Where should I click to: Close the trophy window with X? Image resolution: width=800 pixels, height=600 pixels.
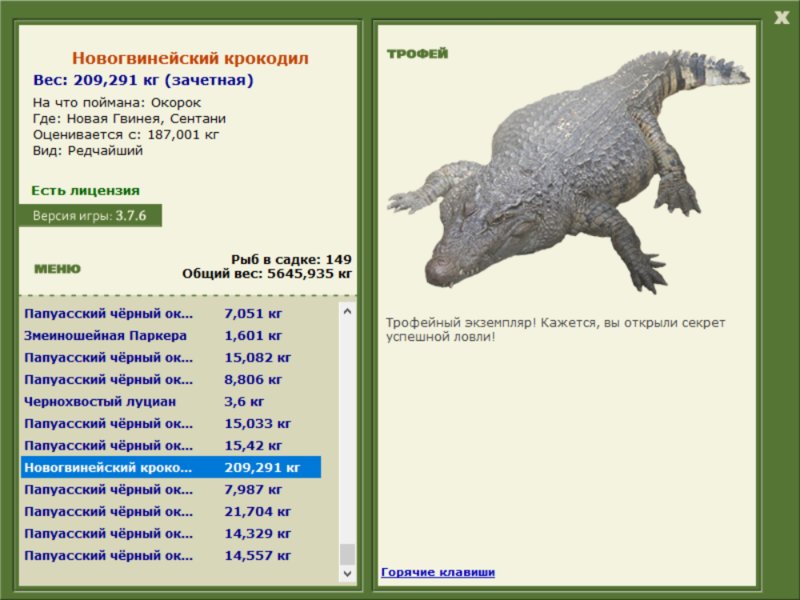point(781,18)
